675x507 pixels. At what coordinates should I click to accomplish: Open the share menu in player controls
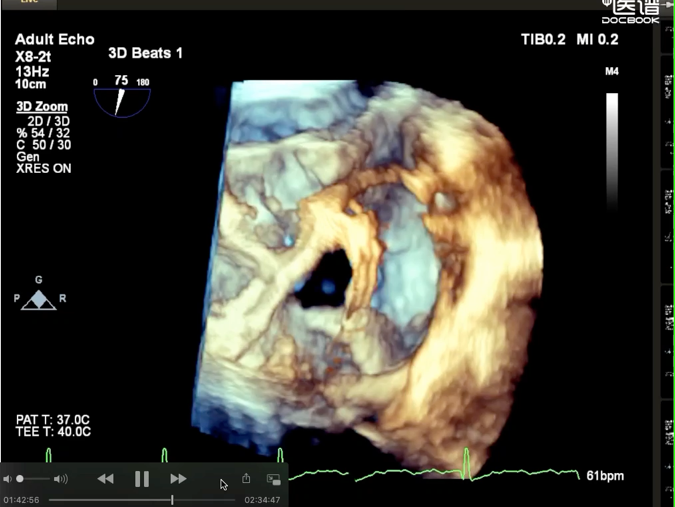[246, 479]
